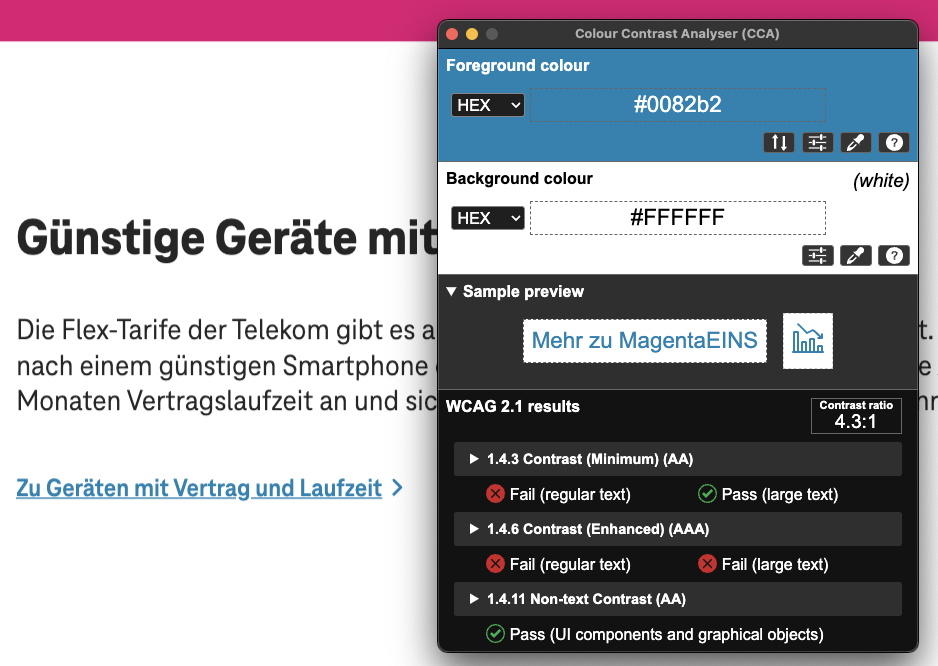Open the background colour sliders panel
Viewport: 938px width, 666px height.
tap(817, 255)
